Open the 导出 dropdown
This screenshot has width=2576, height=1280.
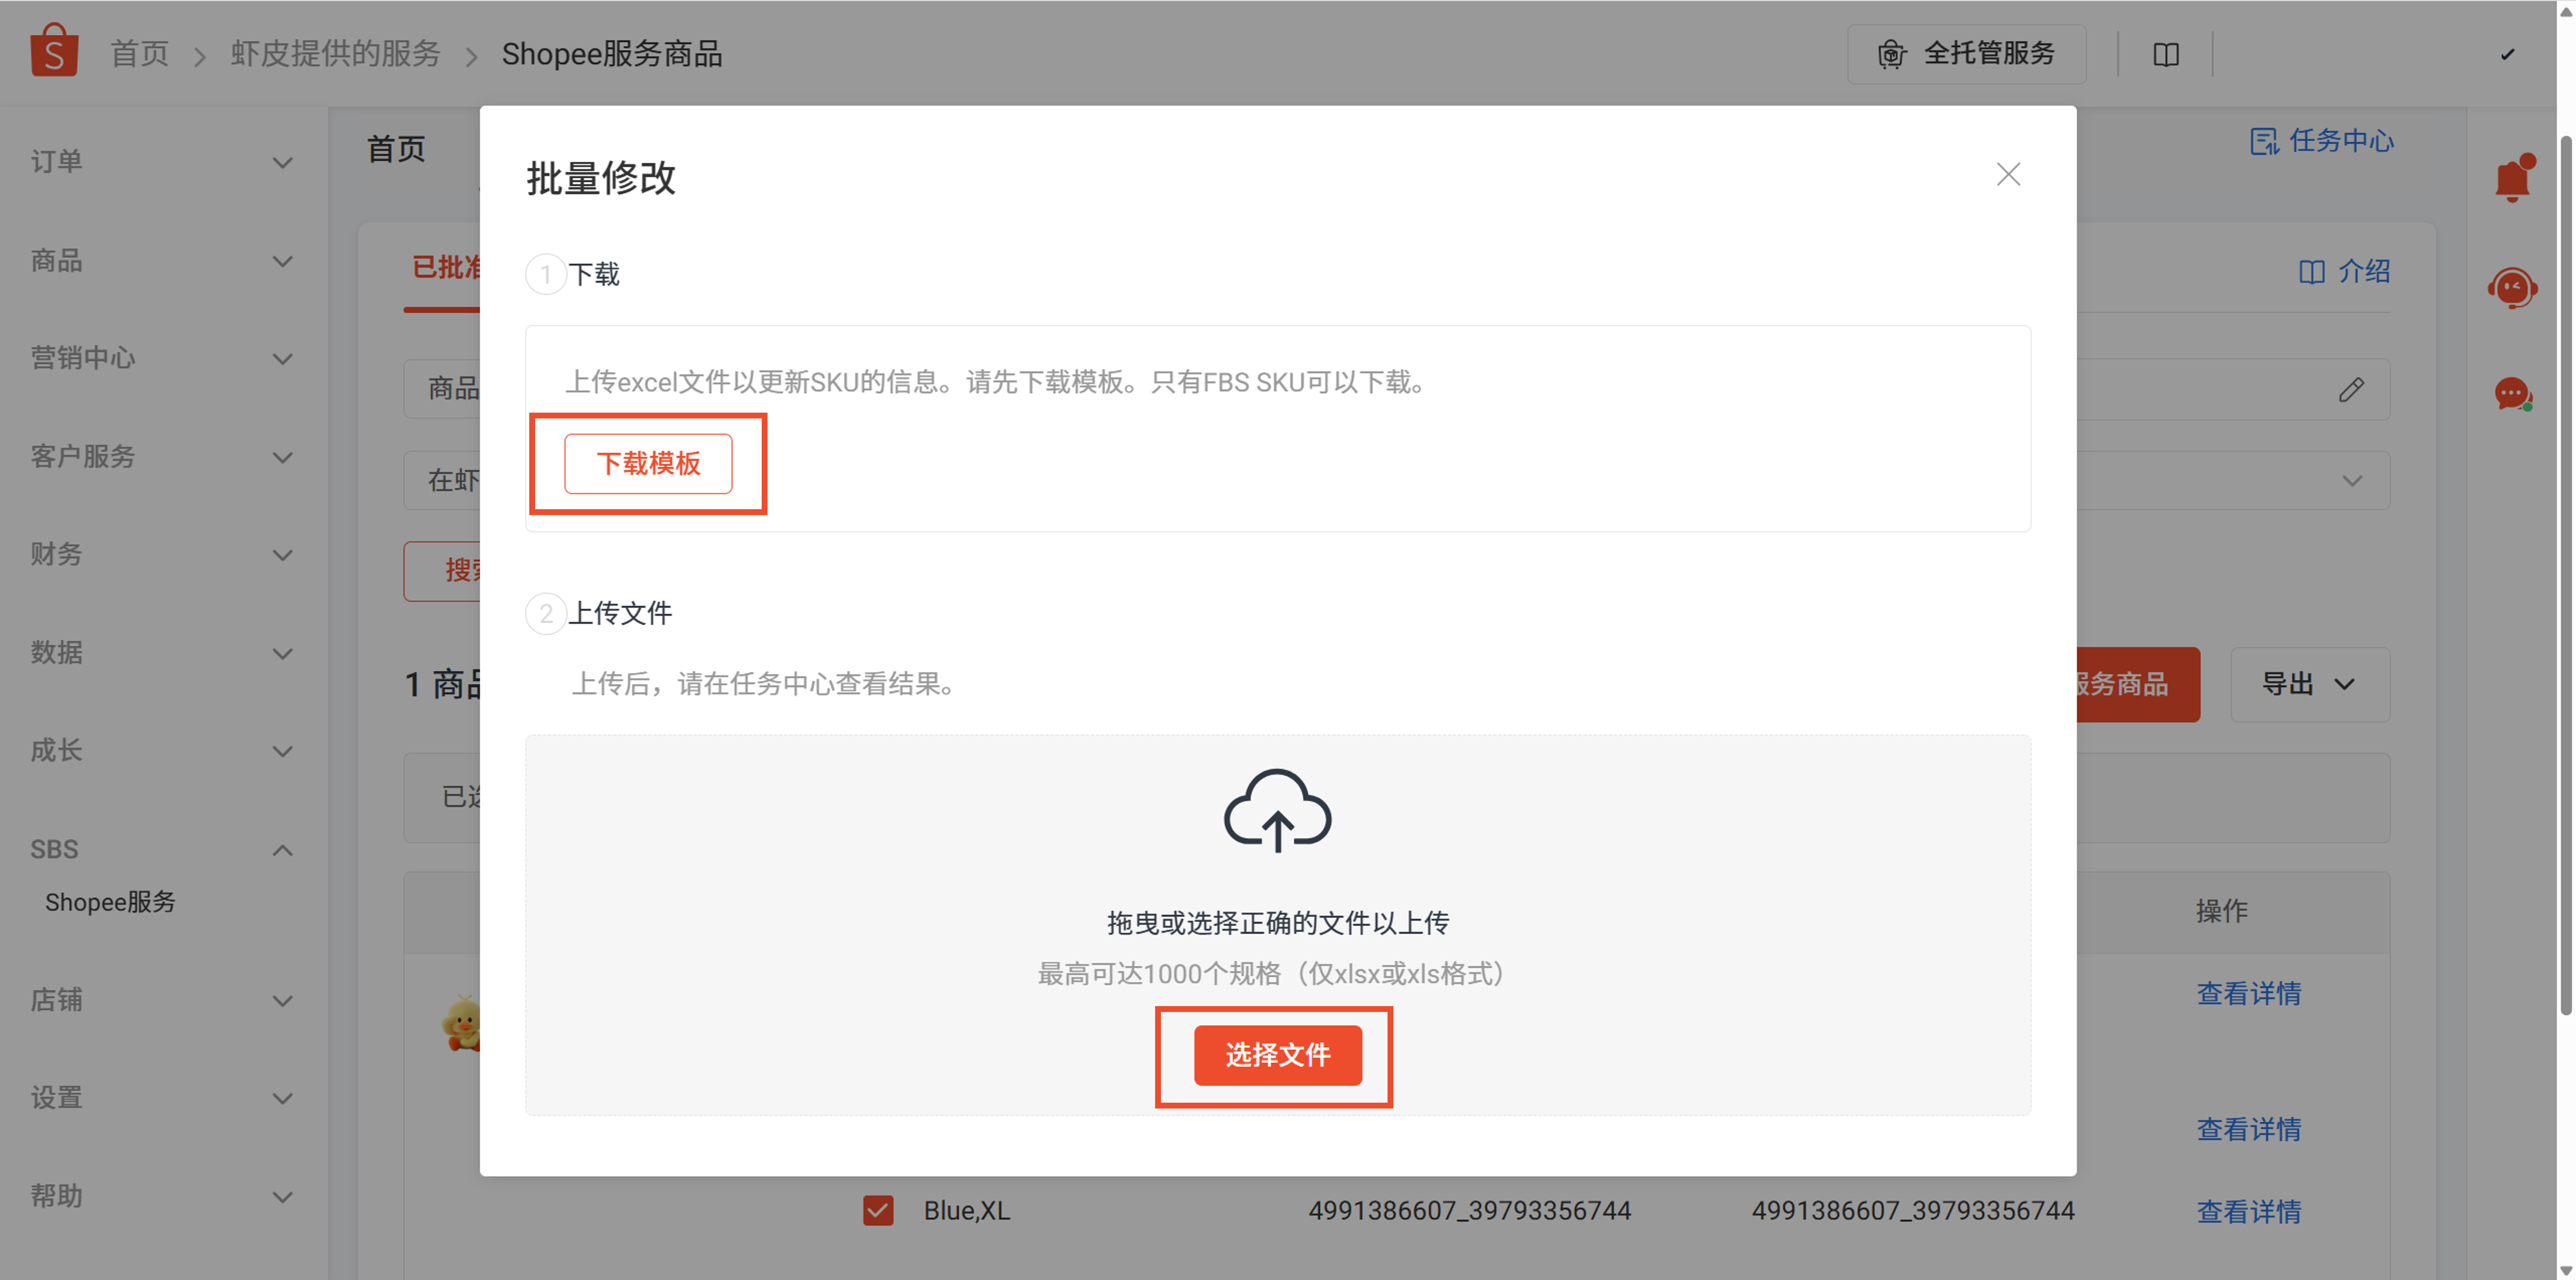point(2310,684)
